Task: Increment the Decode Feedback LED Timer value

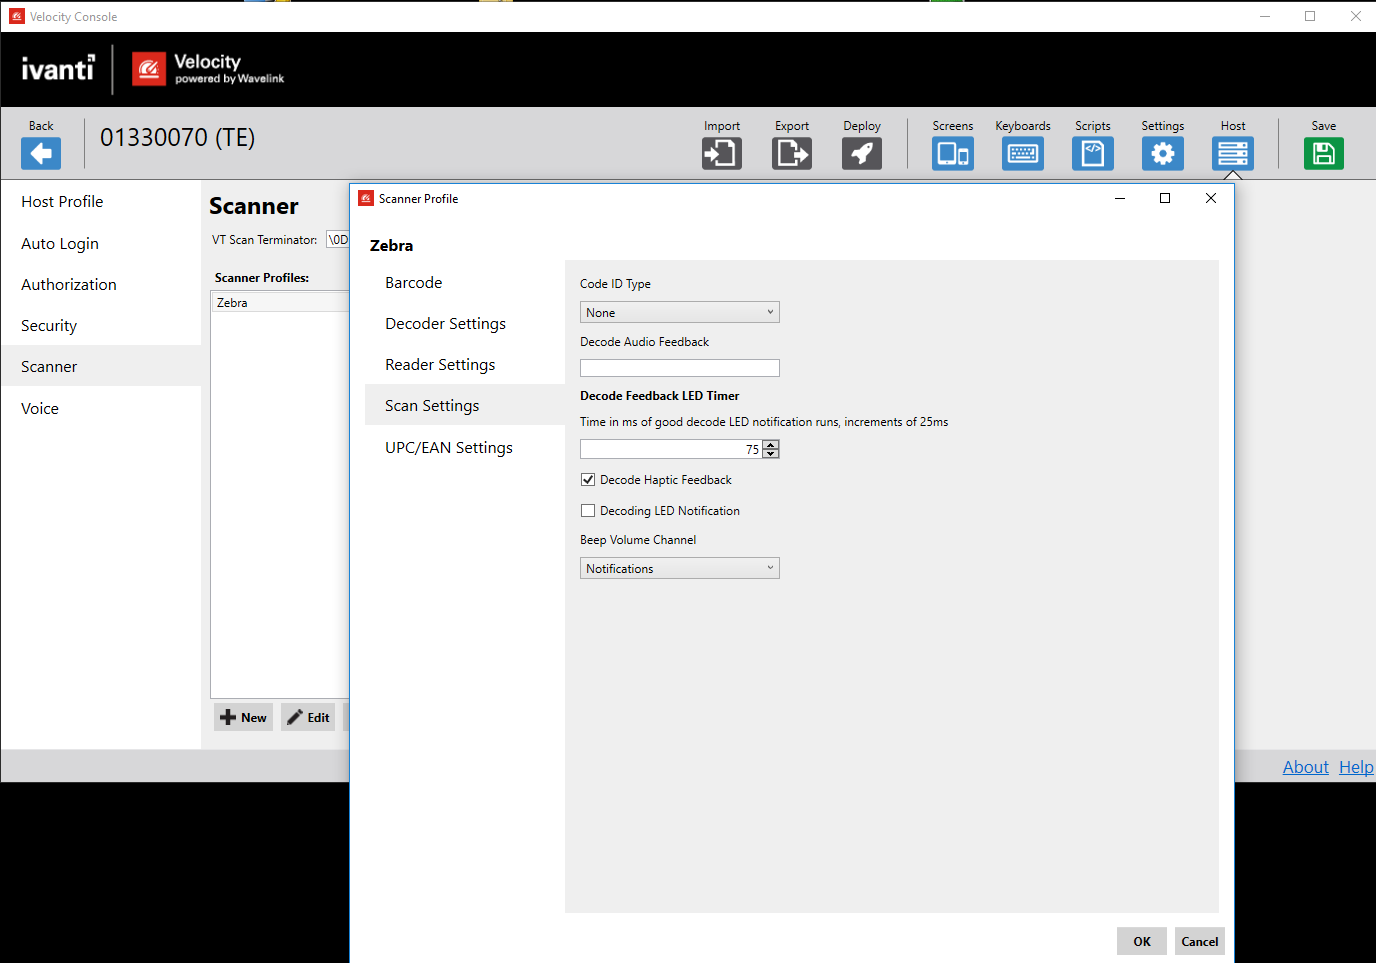Action: tap(769, 444)
